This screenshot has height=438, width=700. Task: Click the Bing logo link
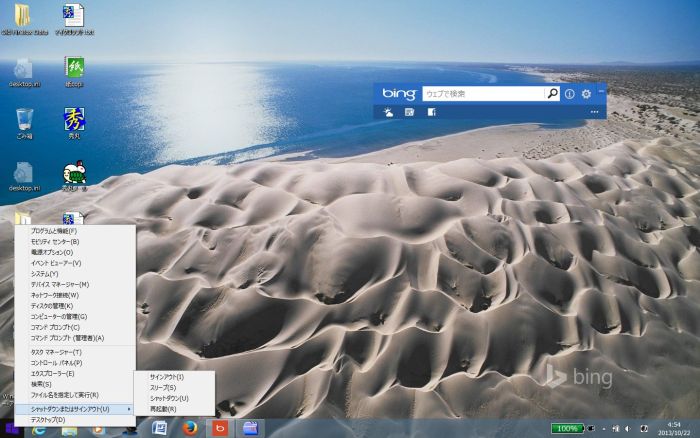(x=399, y=94)
